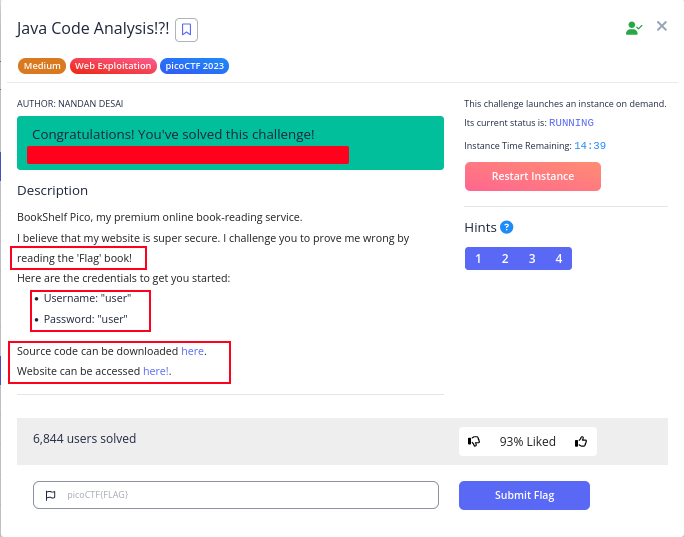Viewport: 684px width, 537px height.
Task: Unlock hint number 4
Action: (558, 259)
